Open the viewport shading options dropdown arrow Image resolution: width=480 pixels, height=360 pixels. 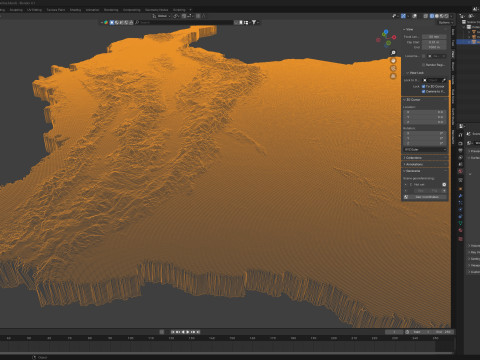click(x=451, y=16)
